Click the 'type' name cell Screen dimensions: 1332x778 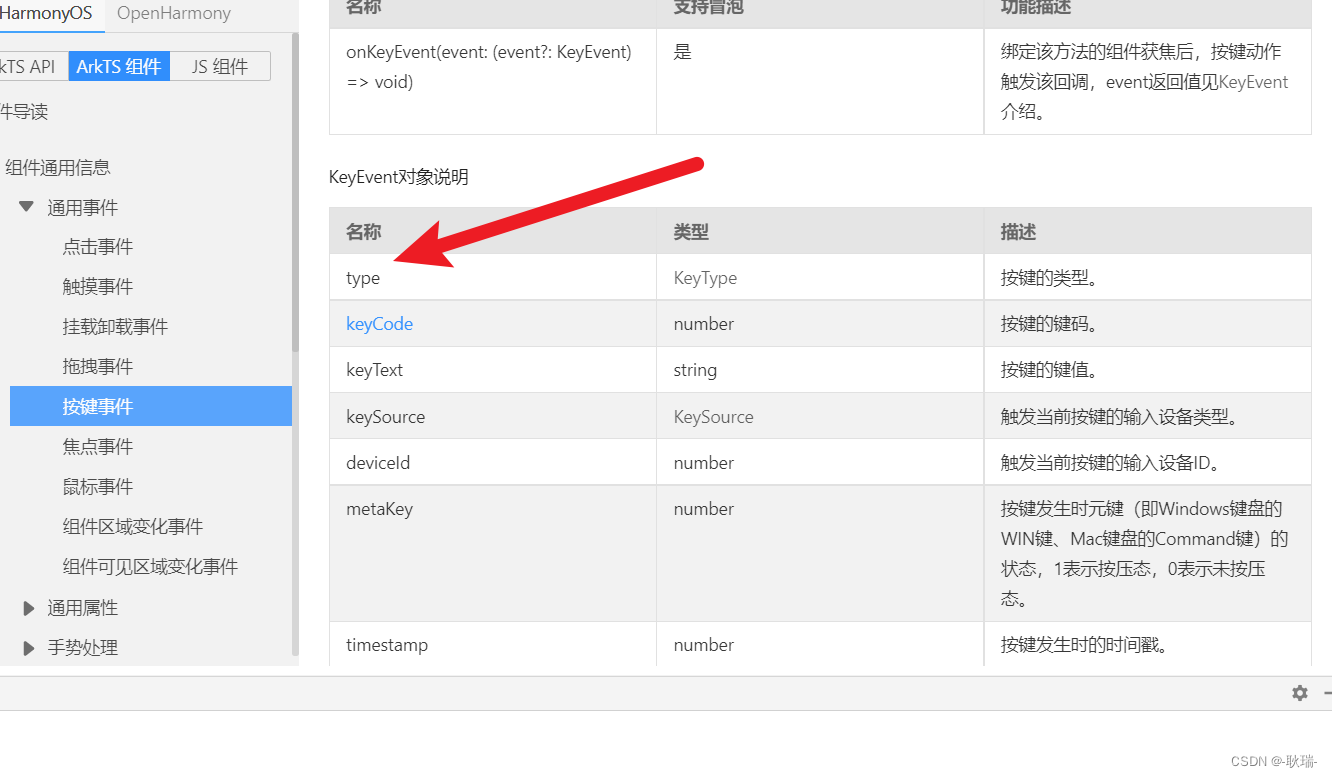click(493, 277)
